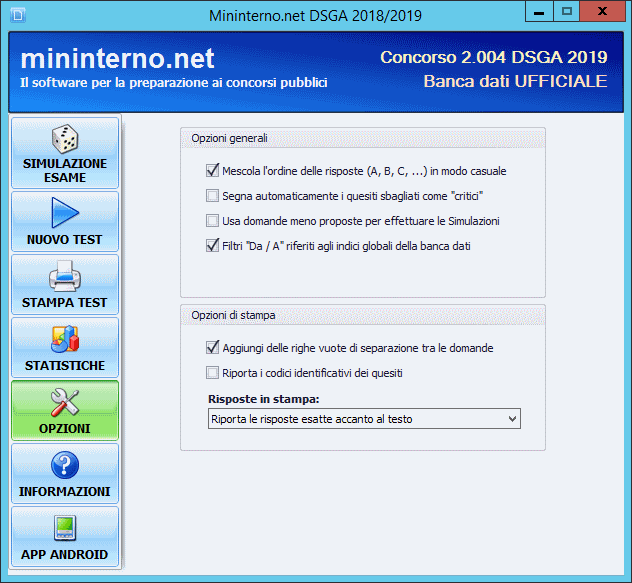Viewport: 632px width, 583px height.
Task: Click the printer icon for Stampa Test
Action: [x=65, y=275]
